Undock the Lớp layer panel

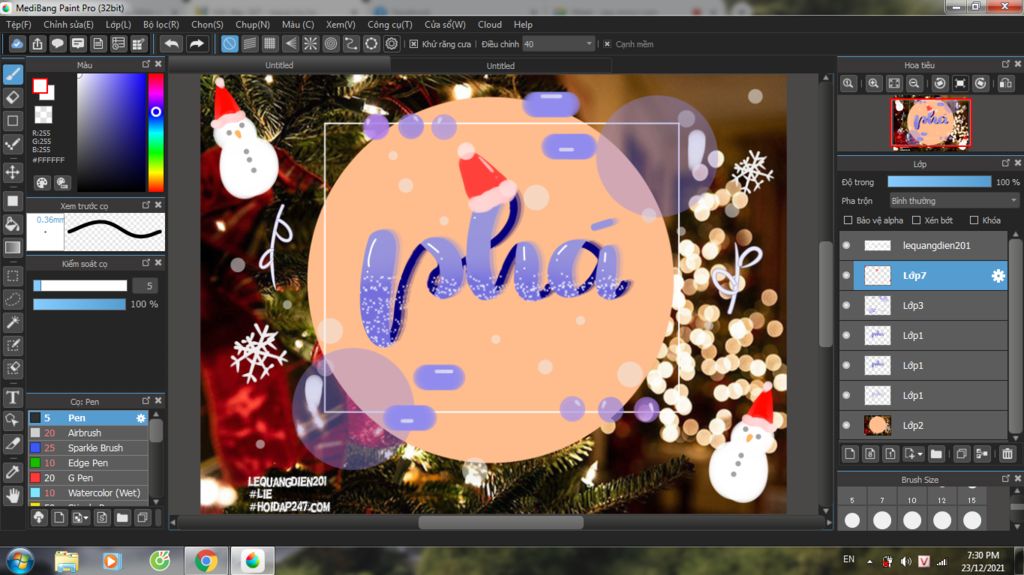click(1006, 163)
